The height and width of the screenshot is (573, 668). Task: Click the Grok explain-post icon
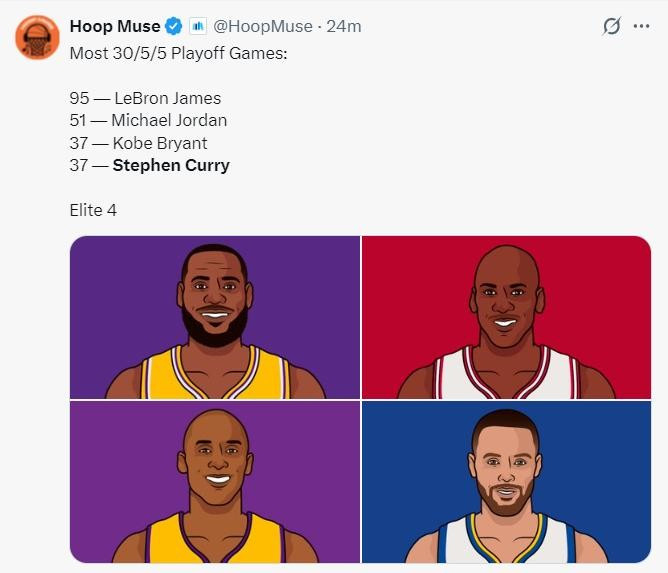pyautogui.click(x=611, y=26)
